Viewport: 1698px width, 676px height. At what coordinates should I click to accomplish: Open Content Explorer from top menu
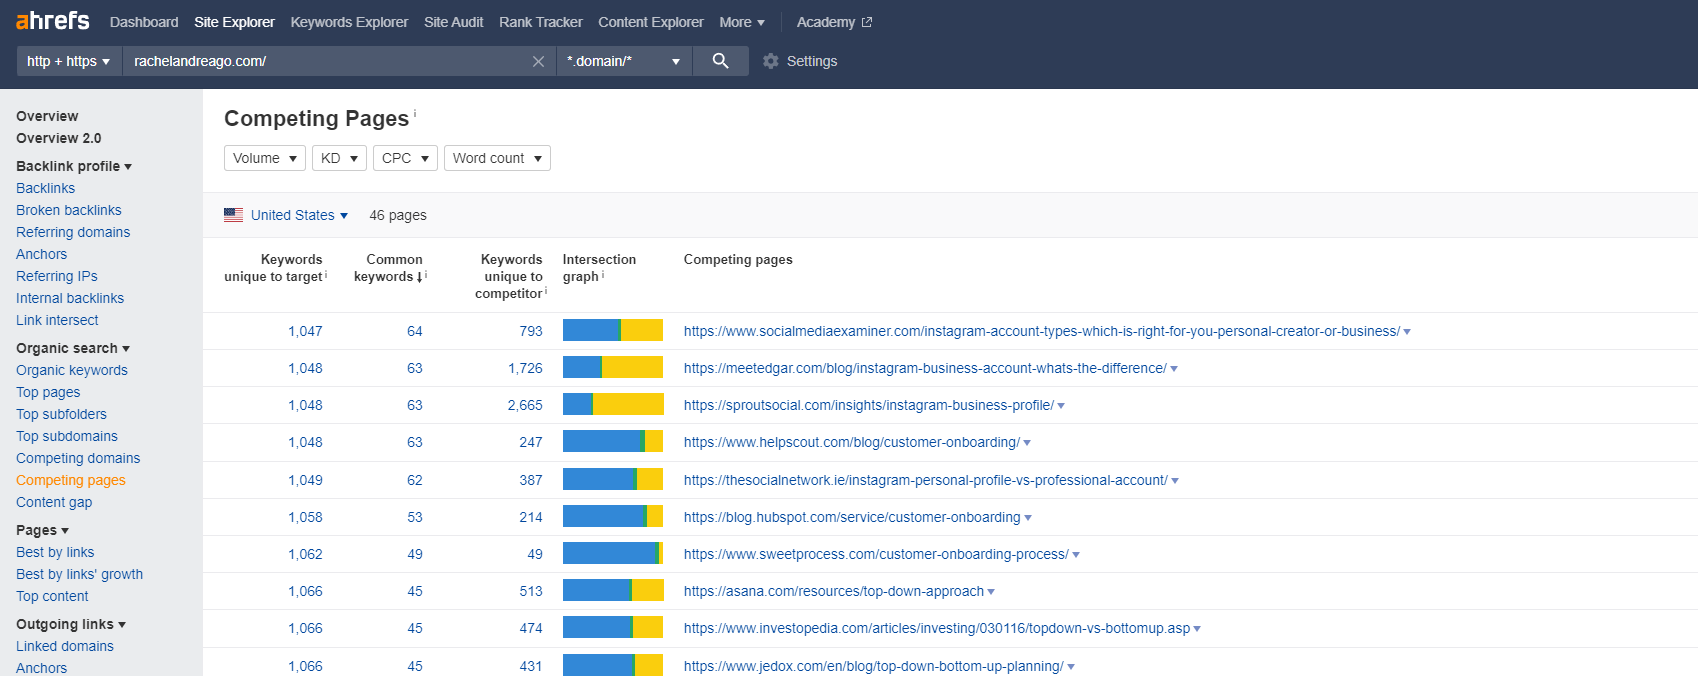651,22
